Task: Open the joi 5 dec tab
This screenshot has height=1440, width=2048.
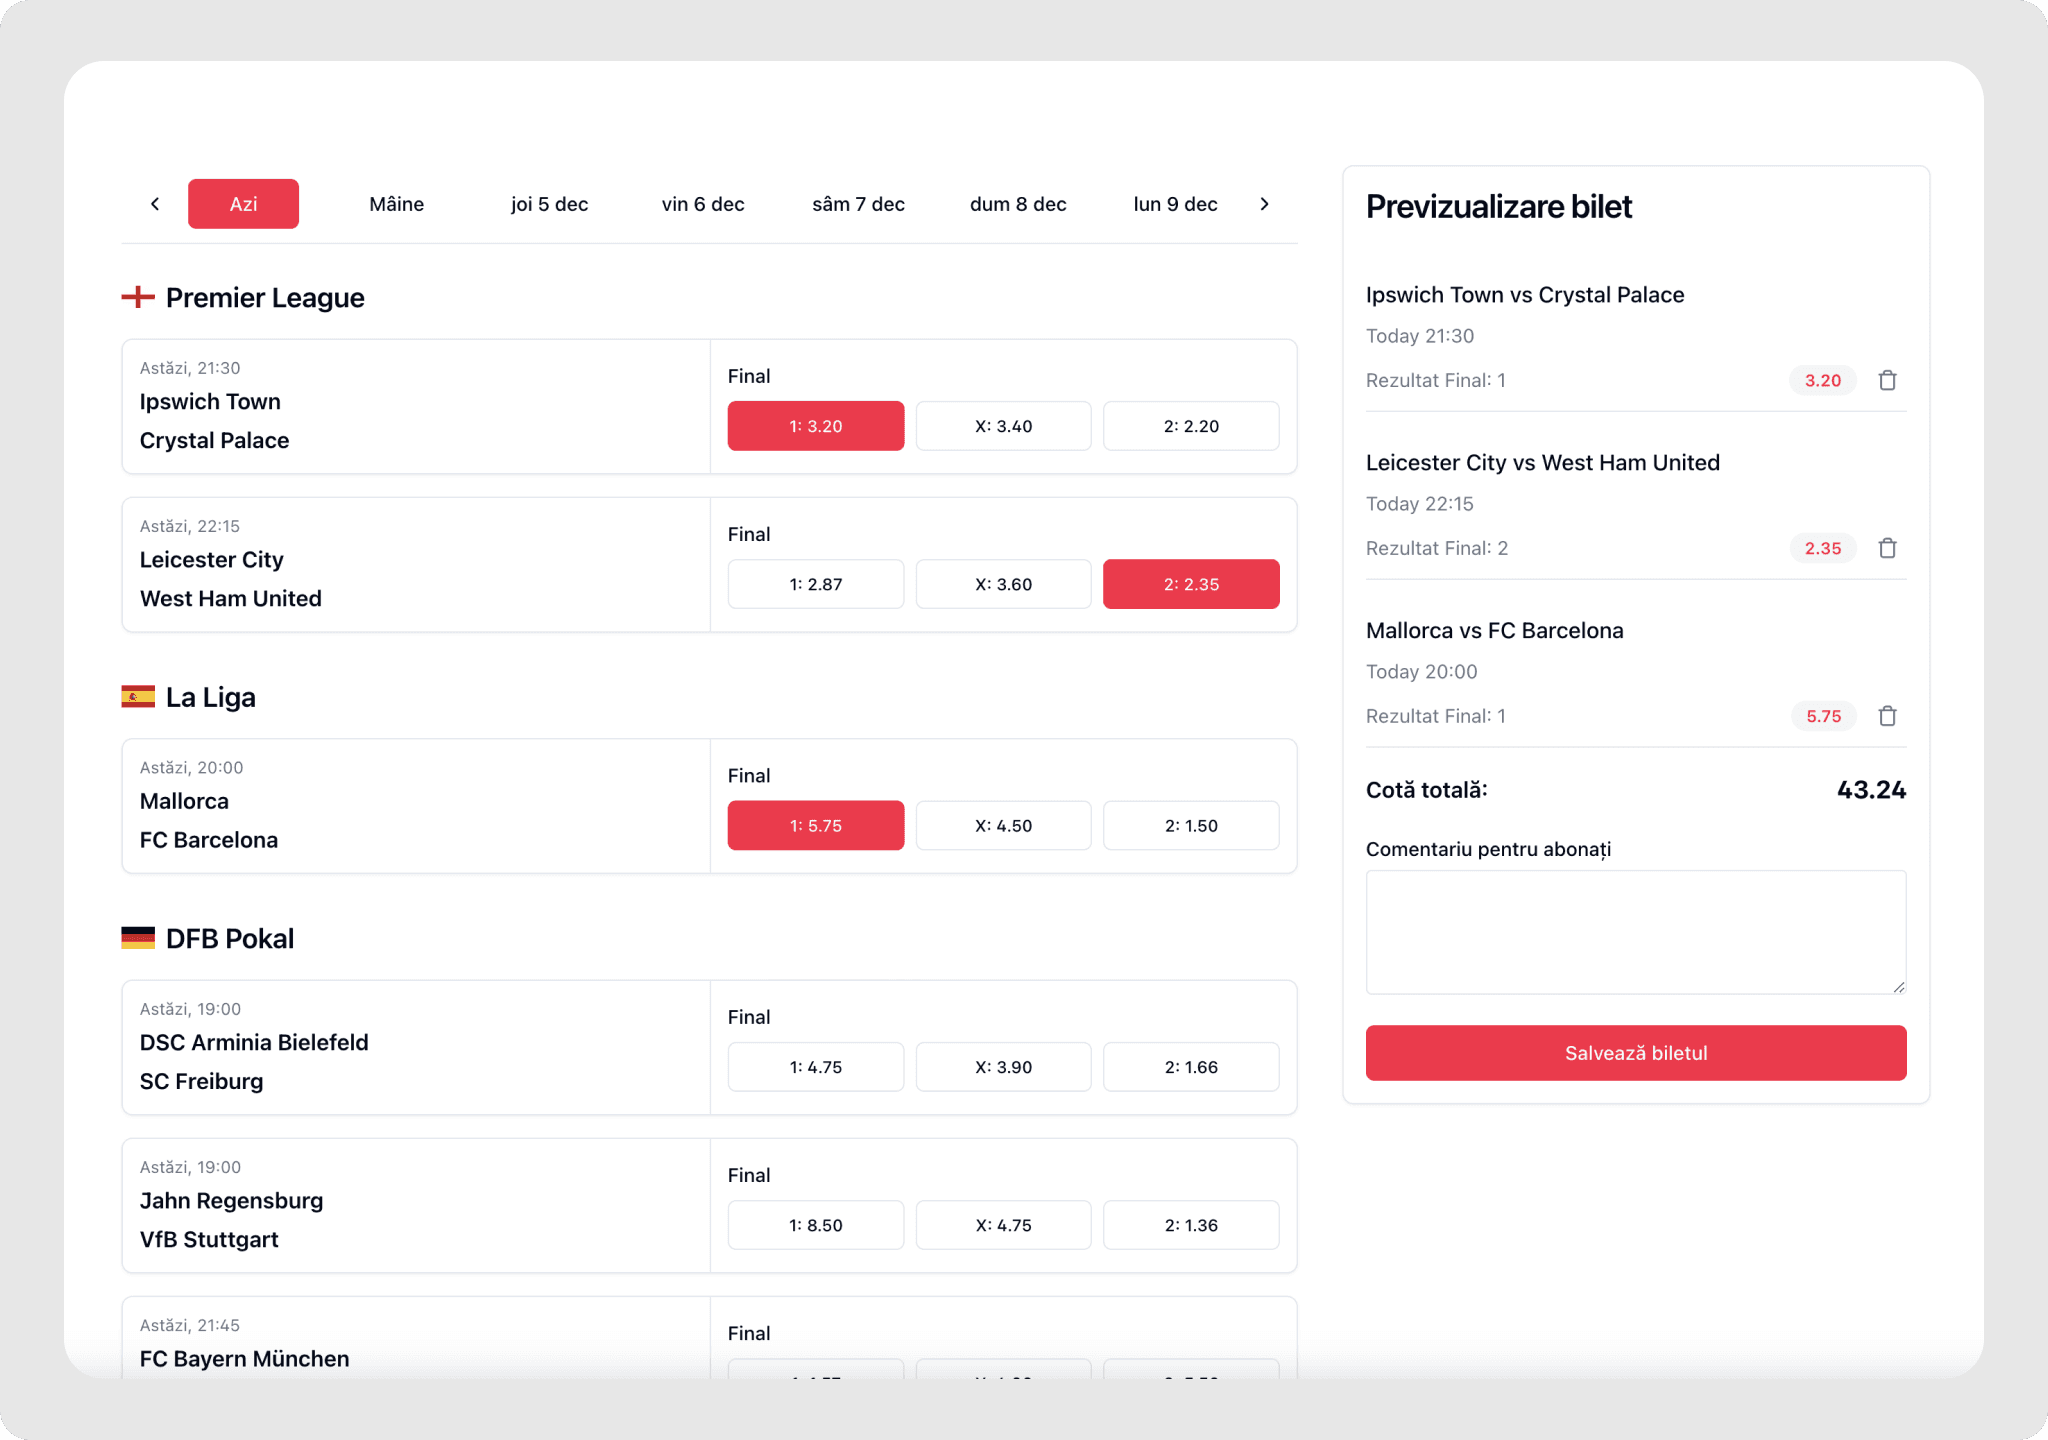Action: point(549,204)
